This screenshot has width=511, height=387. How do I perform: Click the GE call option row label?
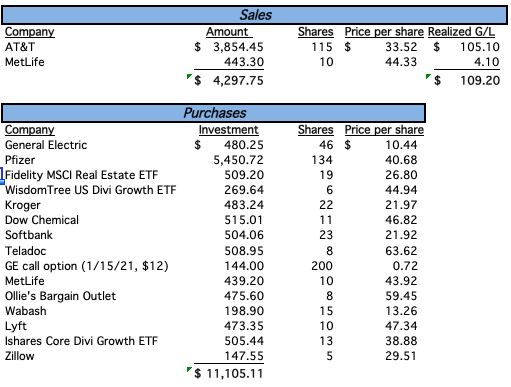(x=87, y=266)
